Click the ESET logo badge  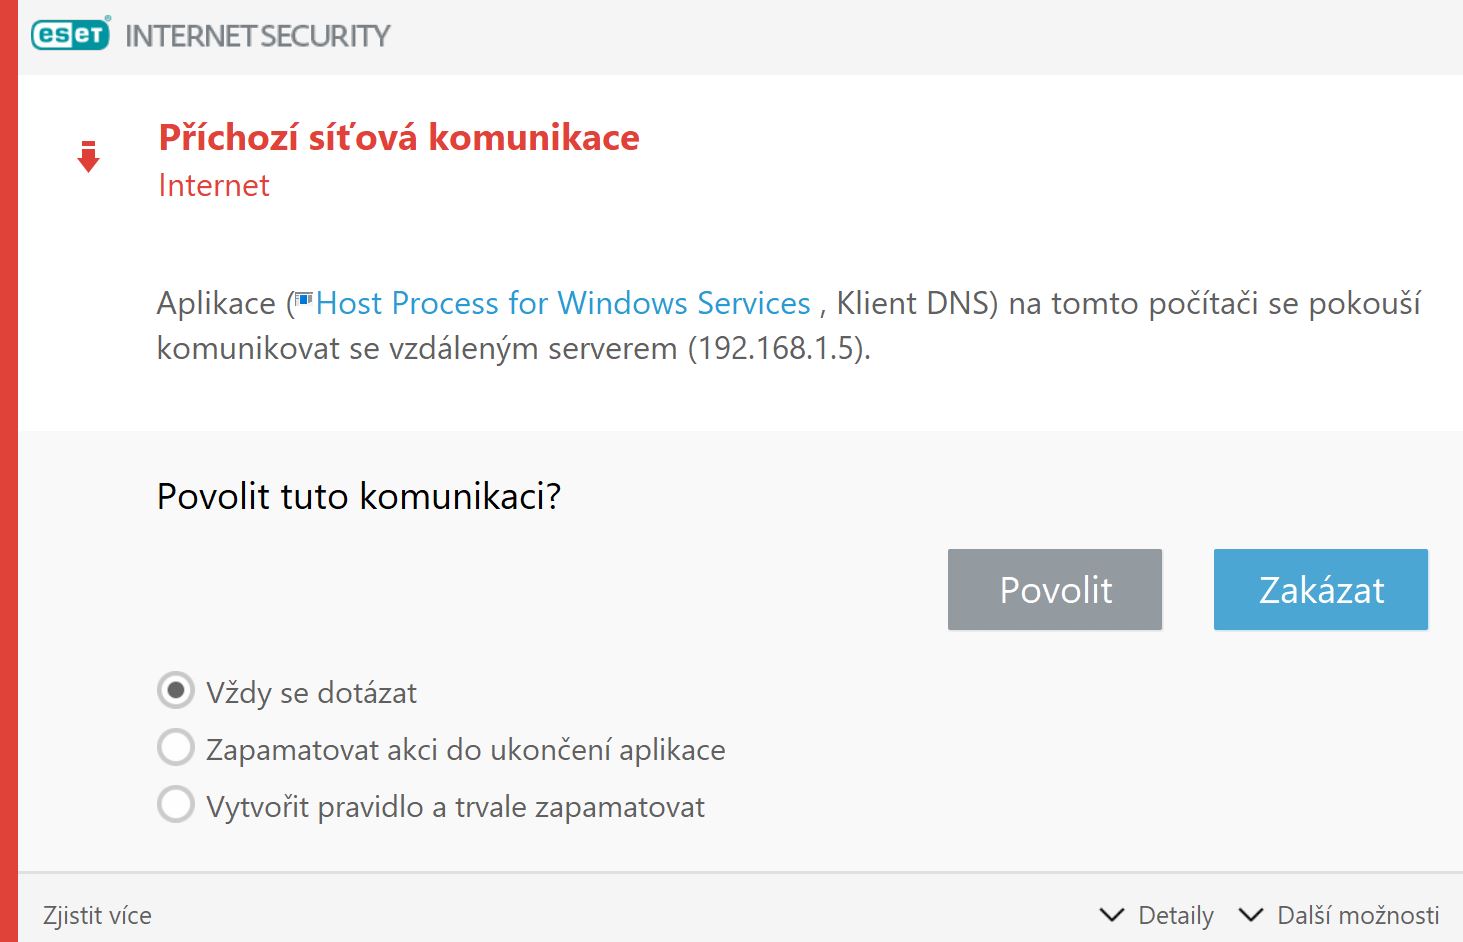[70, 35]
